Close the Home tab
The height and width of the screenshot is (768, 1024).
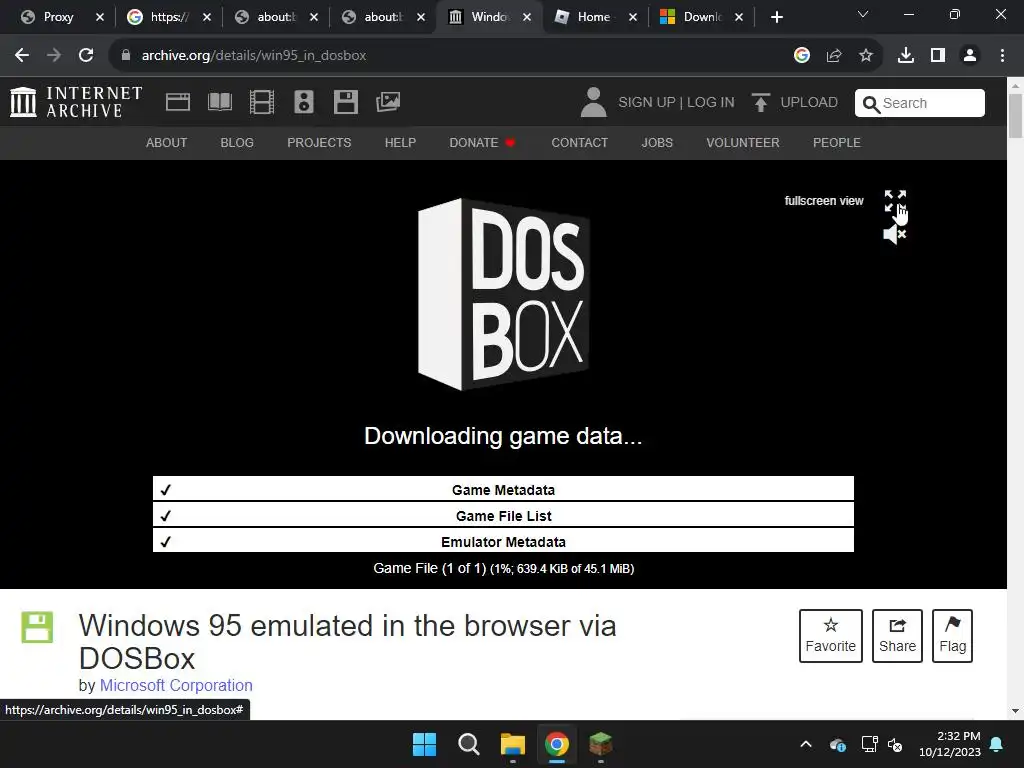click(633, 17)
